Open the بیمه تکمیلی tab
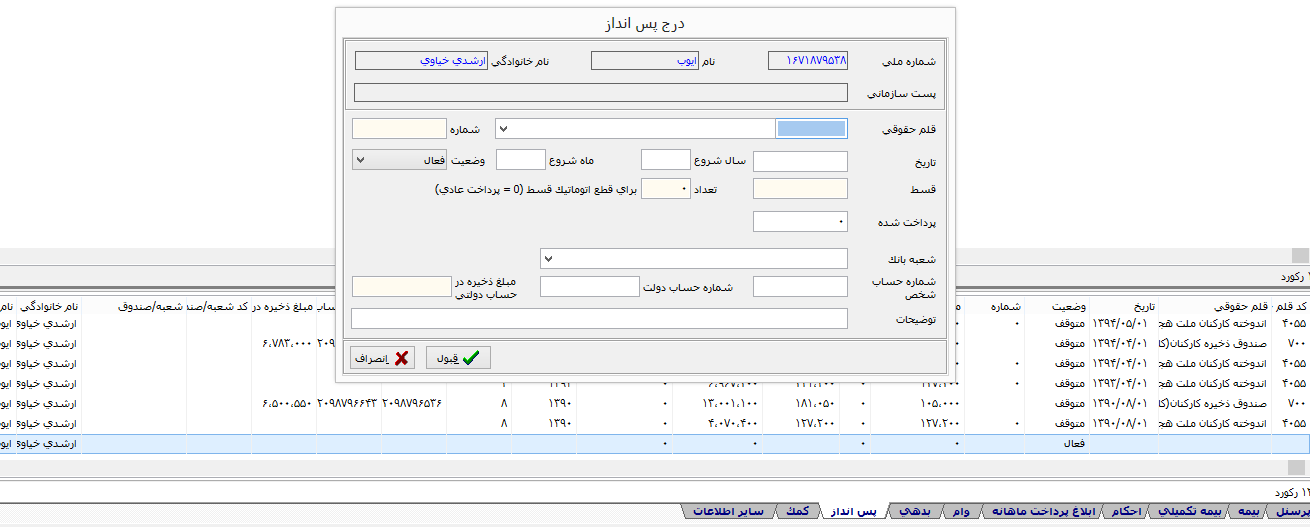 coord(1190,512)
